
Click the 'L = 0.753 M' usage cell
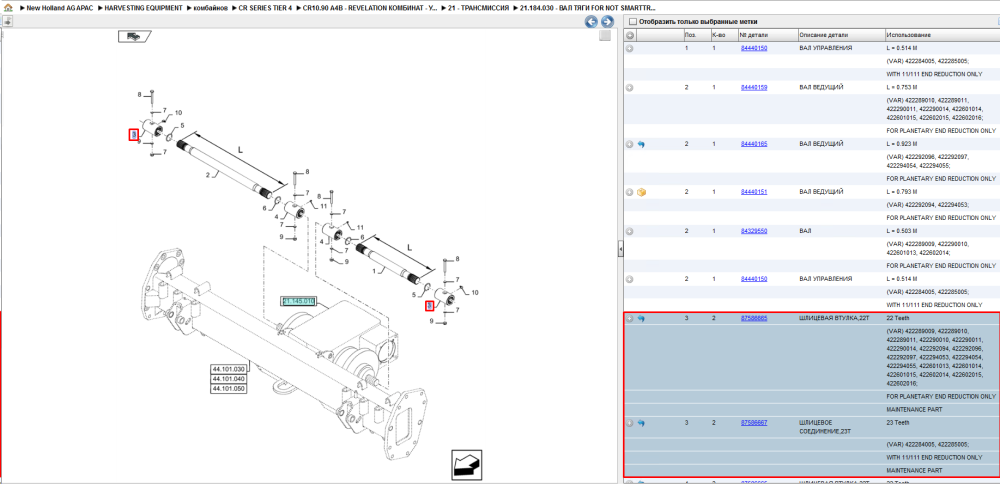901,87
